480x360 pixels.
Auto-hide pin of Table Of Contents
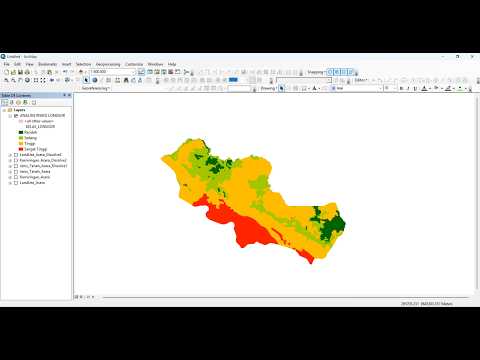[x=65, y=95]
